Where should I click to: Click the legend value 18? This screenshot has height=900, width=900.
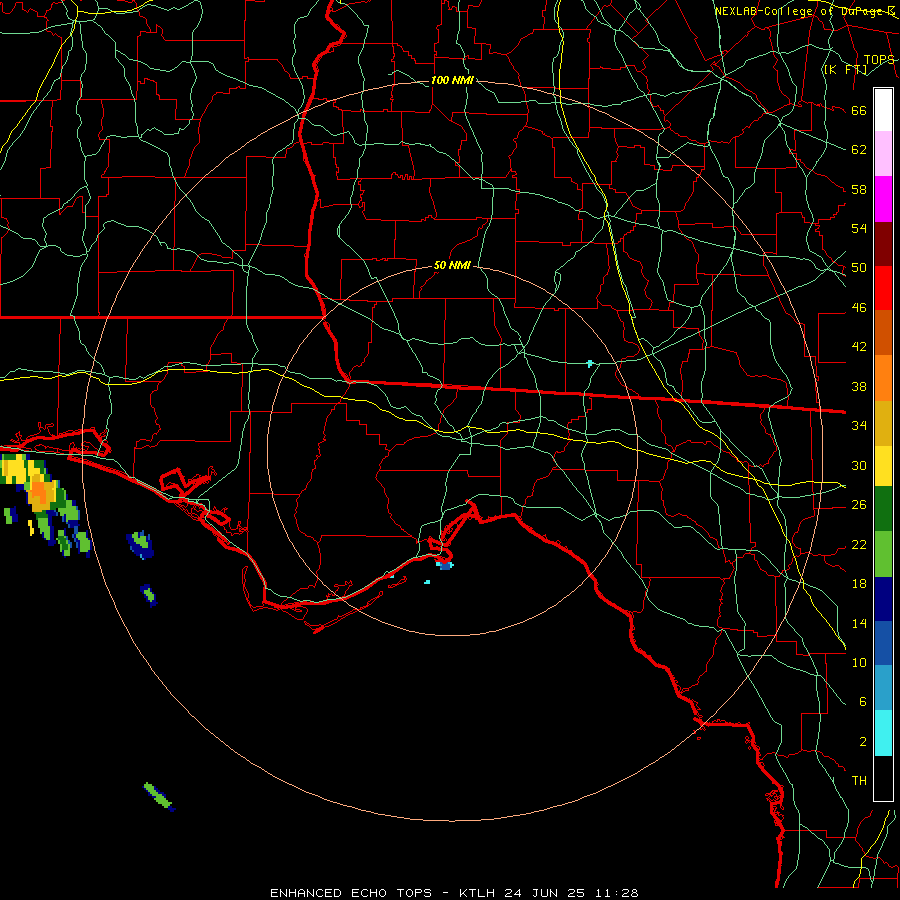[859, 584]
